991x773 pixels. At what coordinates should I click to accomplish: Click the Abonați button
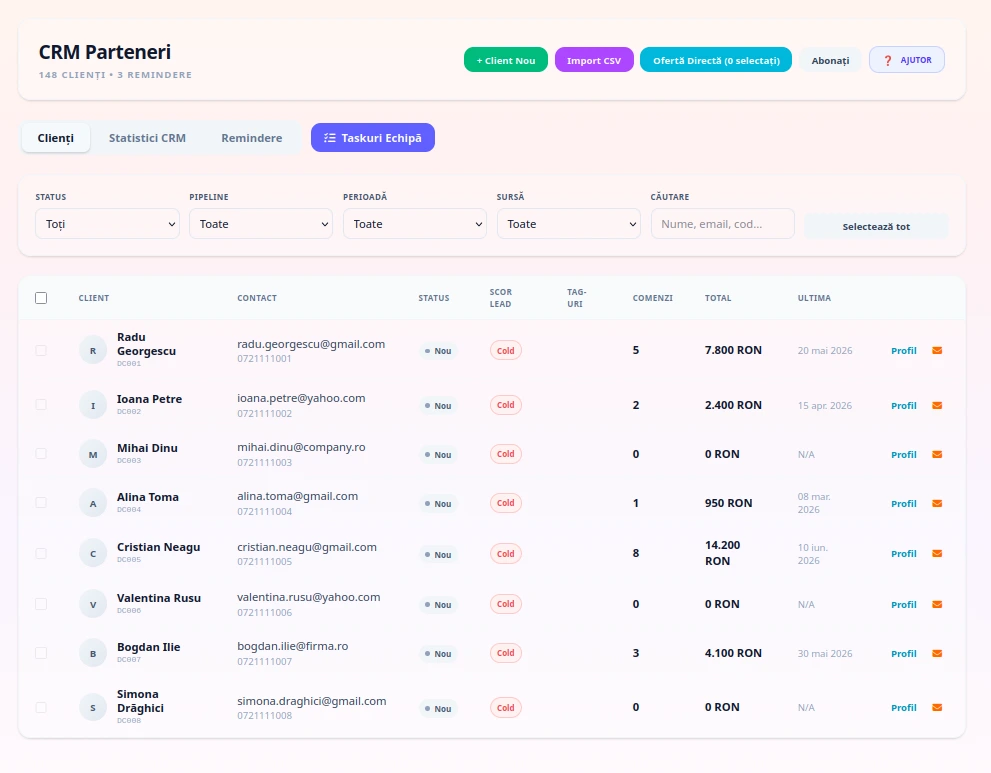tap(830, 60)
